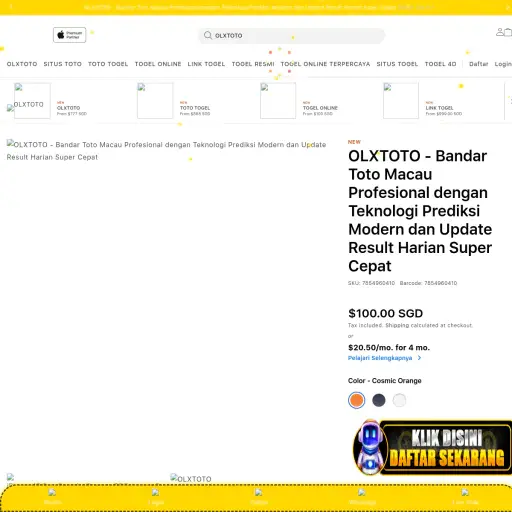
Task: Choose the white color option
Action: pos(399,400)
